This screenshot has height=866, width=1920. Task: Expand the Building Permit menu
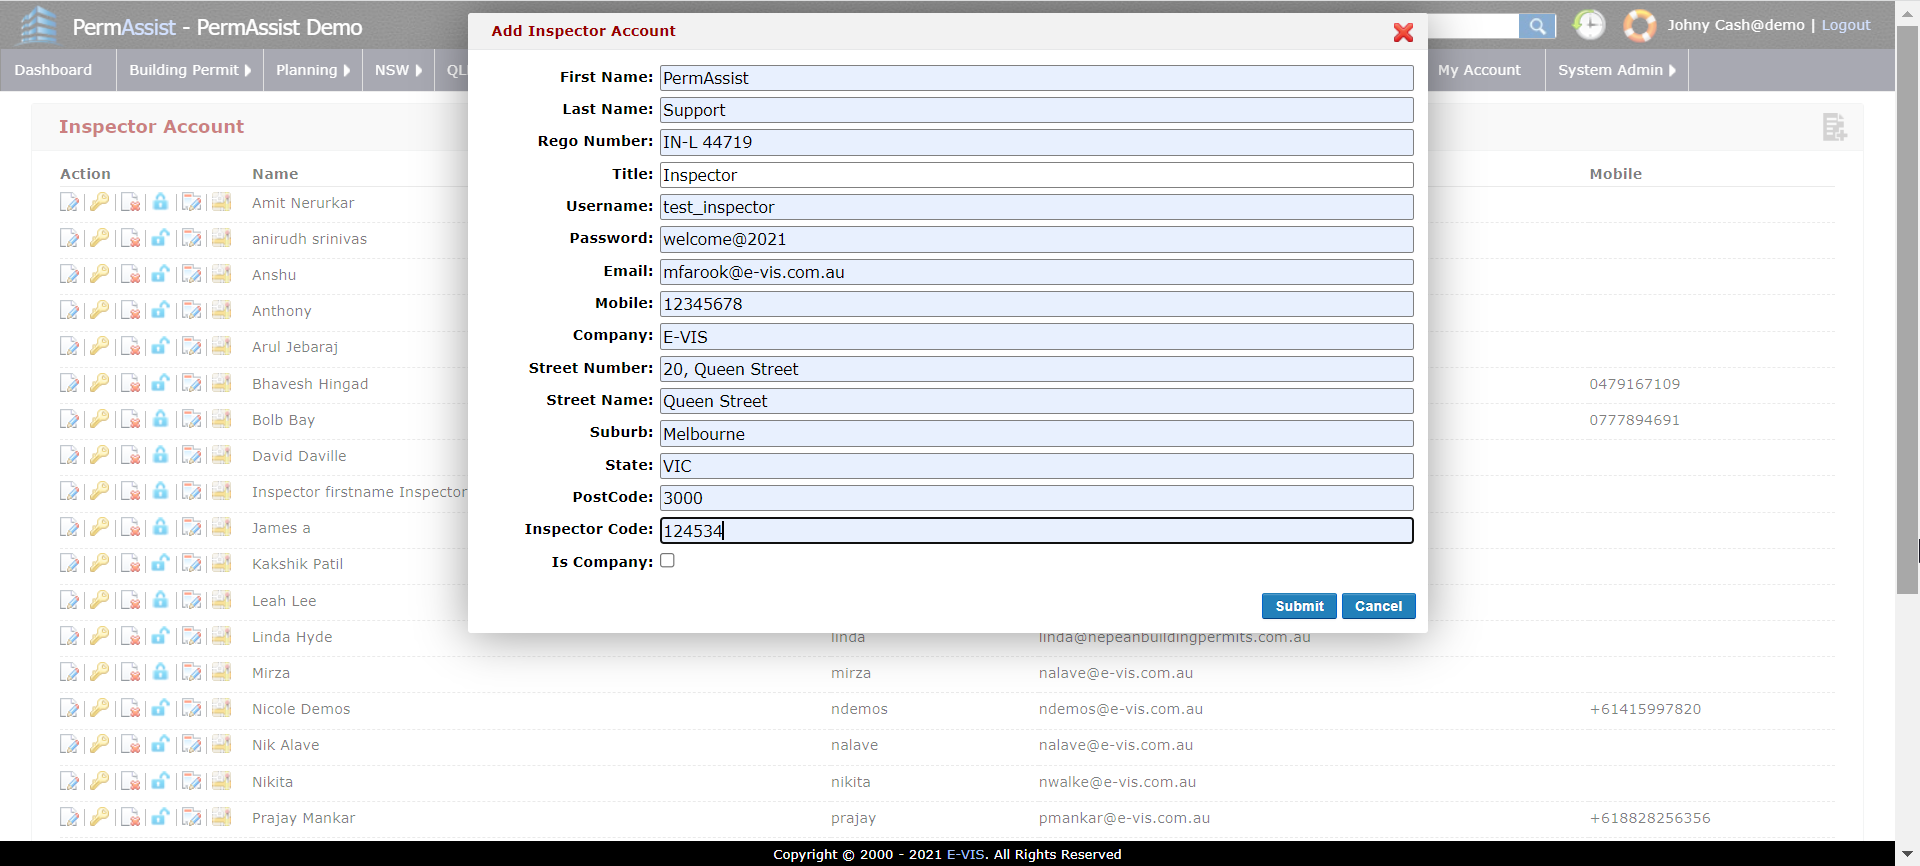click(x=190, y=70)
